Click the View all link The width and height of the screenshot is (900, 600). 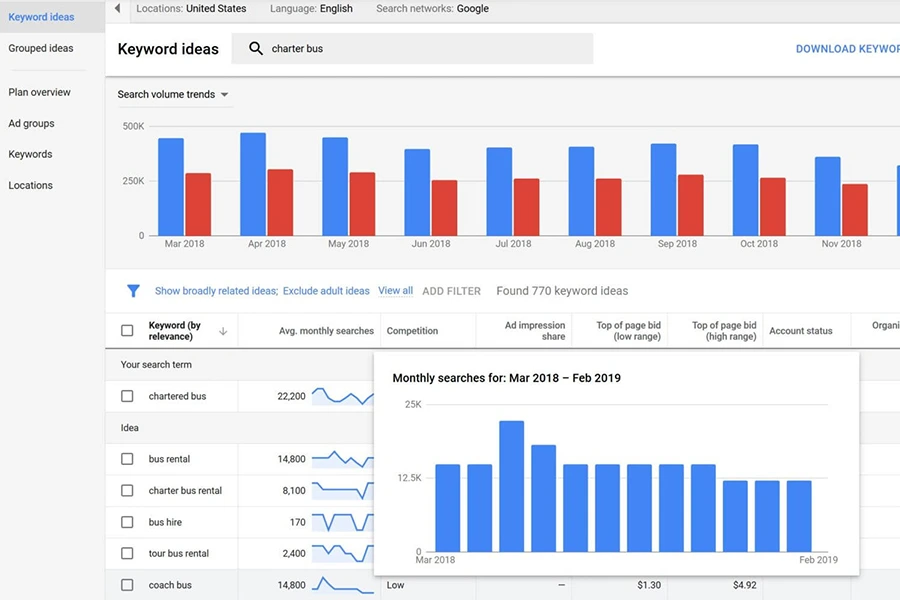(395, 291)
